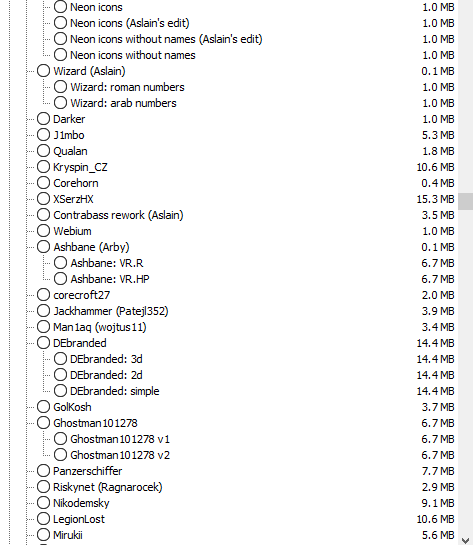The width and height of the screenshot is (473, 545).
Task: Click the 3.4 MB size of Man1aq
Action: pos(438,327)
